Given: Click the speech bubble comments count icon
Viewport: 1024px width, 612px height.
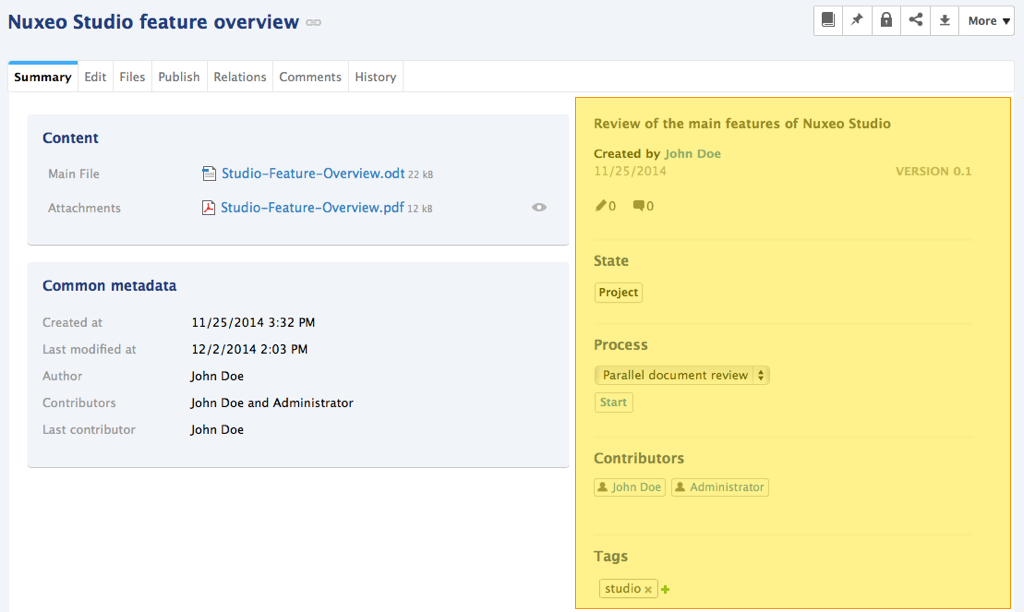Looking at the screenshot, I should (638, 206).
